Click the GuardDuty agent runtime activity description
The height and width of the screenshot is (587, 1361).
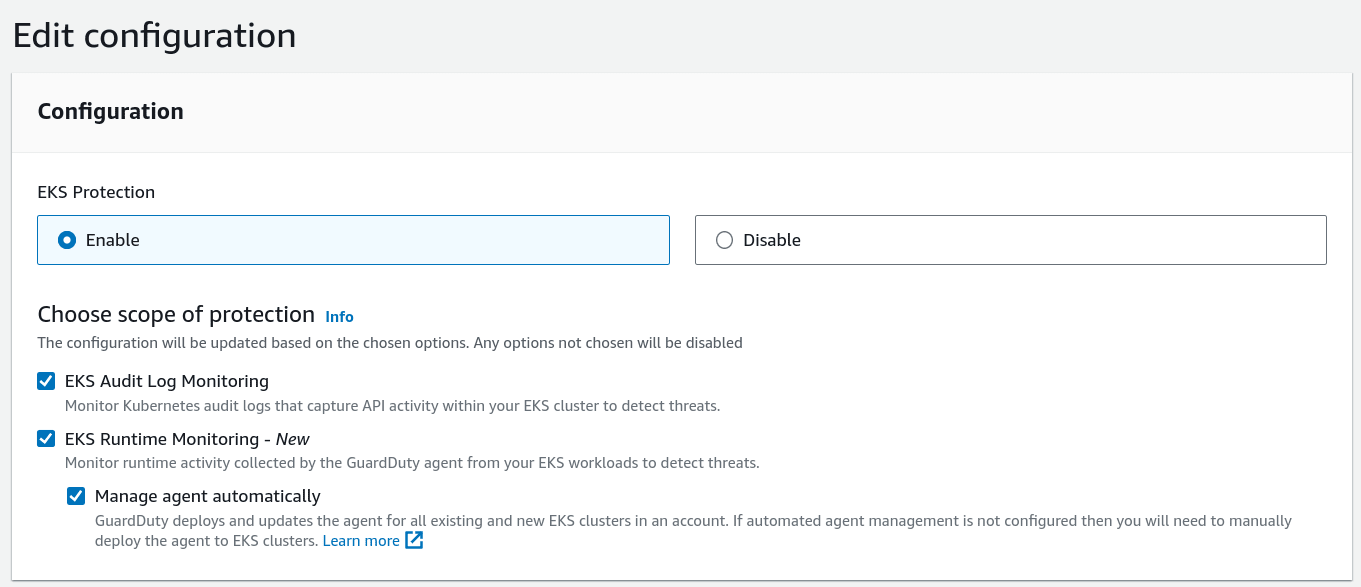tap(412, 463)
